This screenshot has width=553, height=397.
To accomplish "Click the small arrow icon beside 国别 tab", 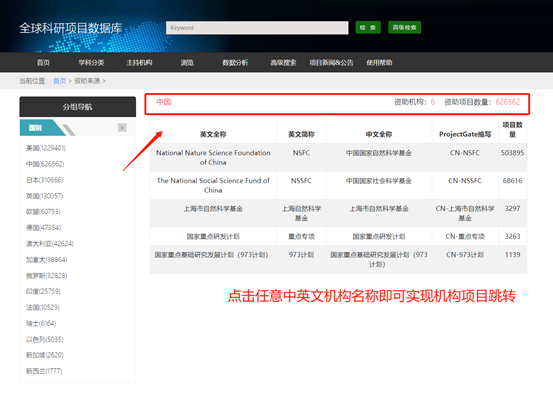I will coord(122,128).
